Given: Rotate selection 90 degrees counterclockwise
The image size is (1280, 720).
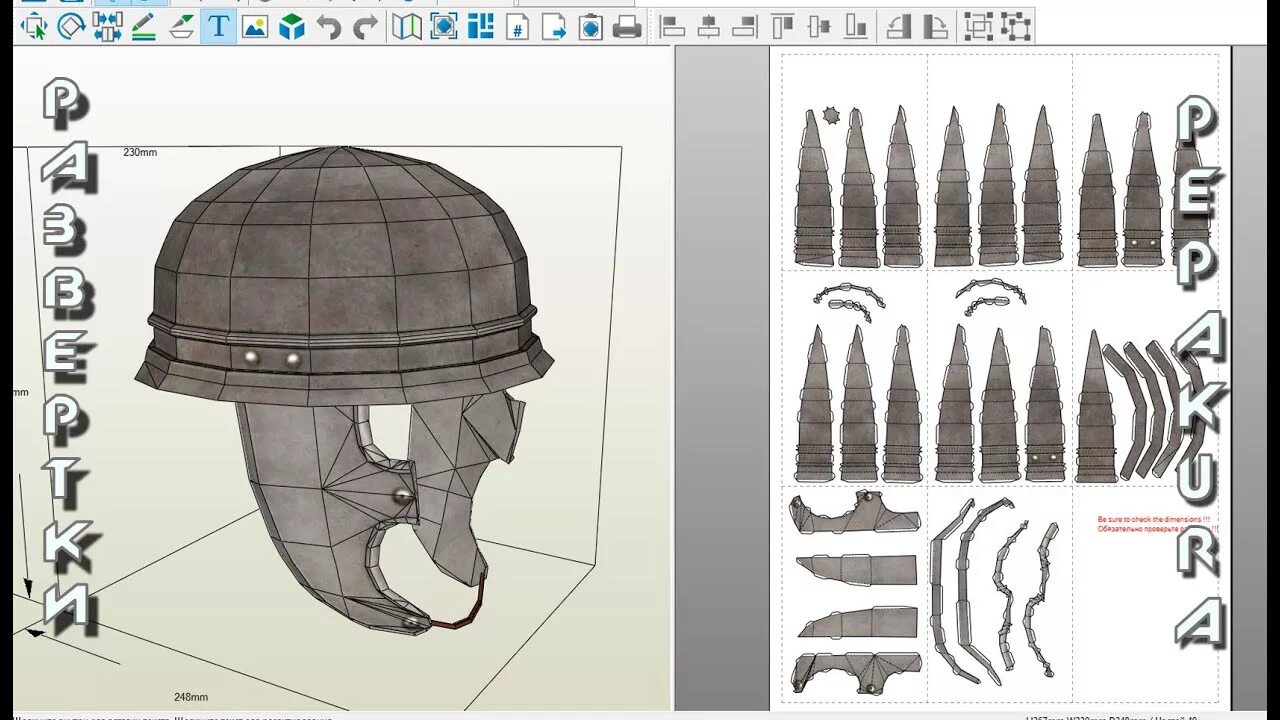Looking at the screenshot, I should 899,27.
